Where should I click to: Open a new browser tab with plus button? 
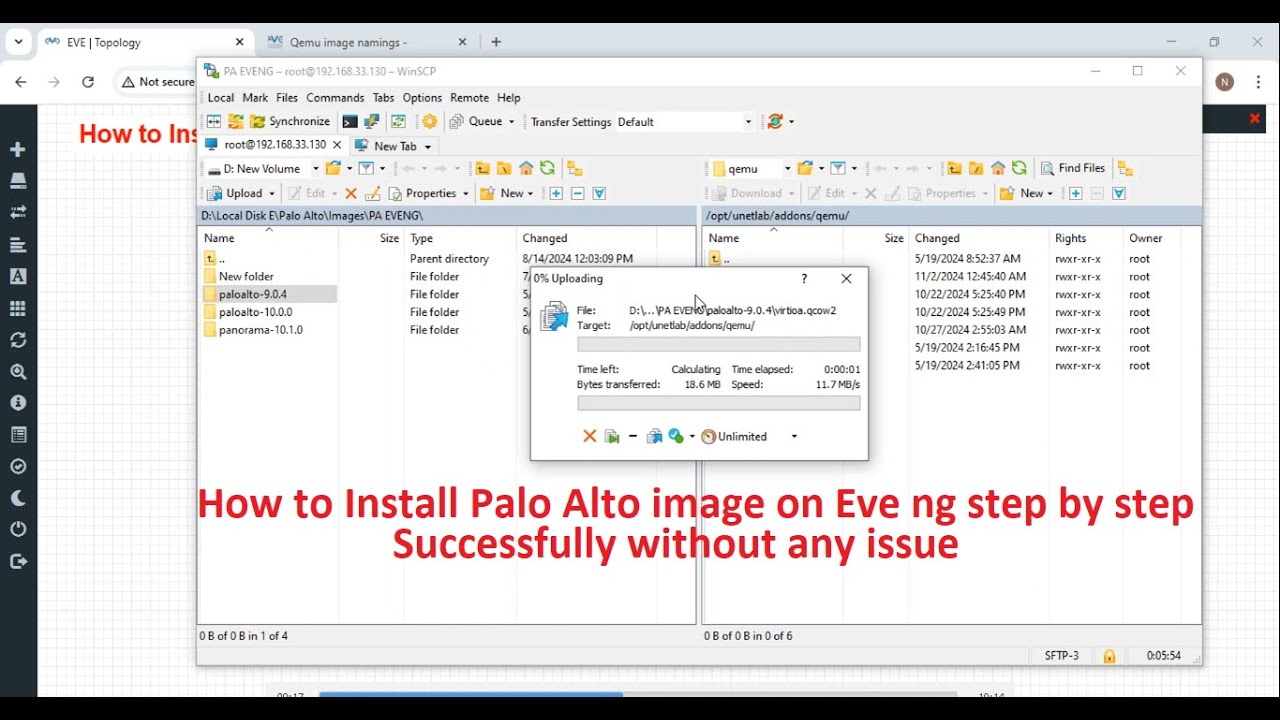(x=496, y=42)
